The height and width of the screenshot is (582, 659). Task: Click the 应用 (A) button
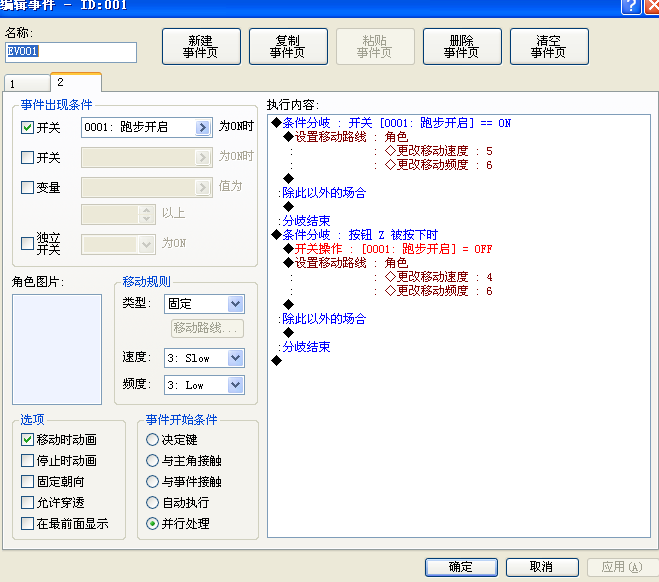[x=622, y=567]
